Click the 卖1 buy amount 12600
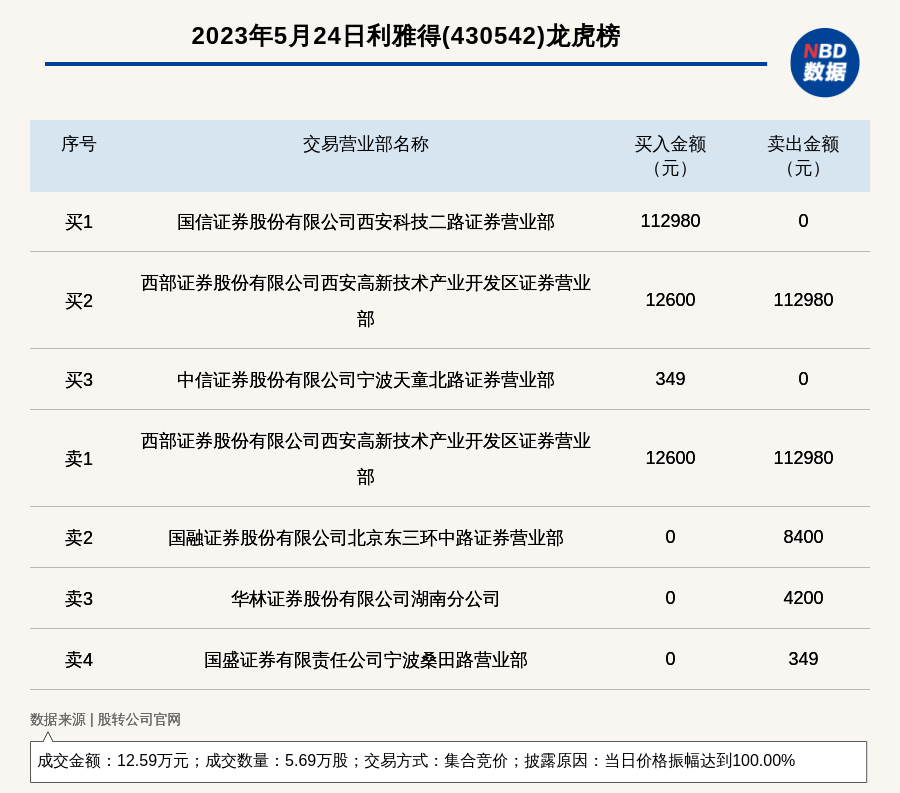 tap(670, 458)
